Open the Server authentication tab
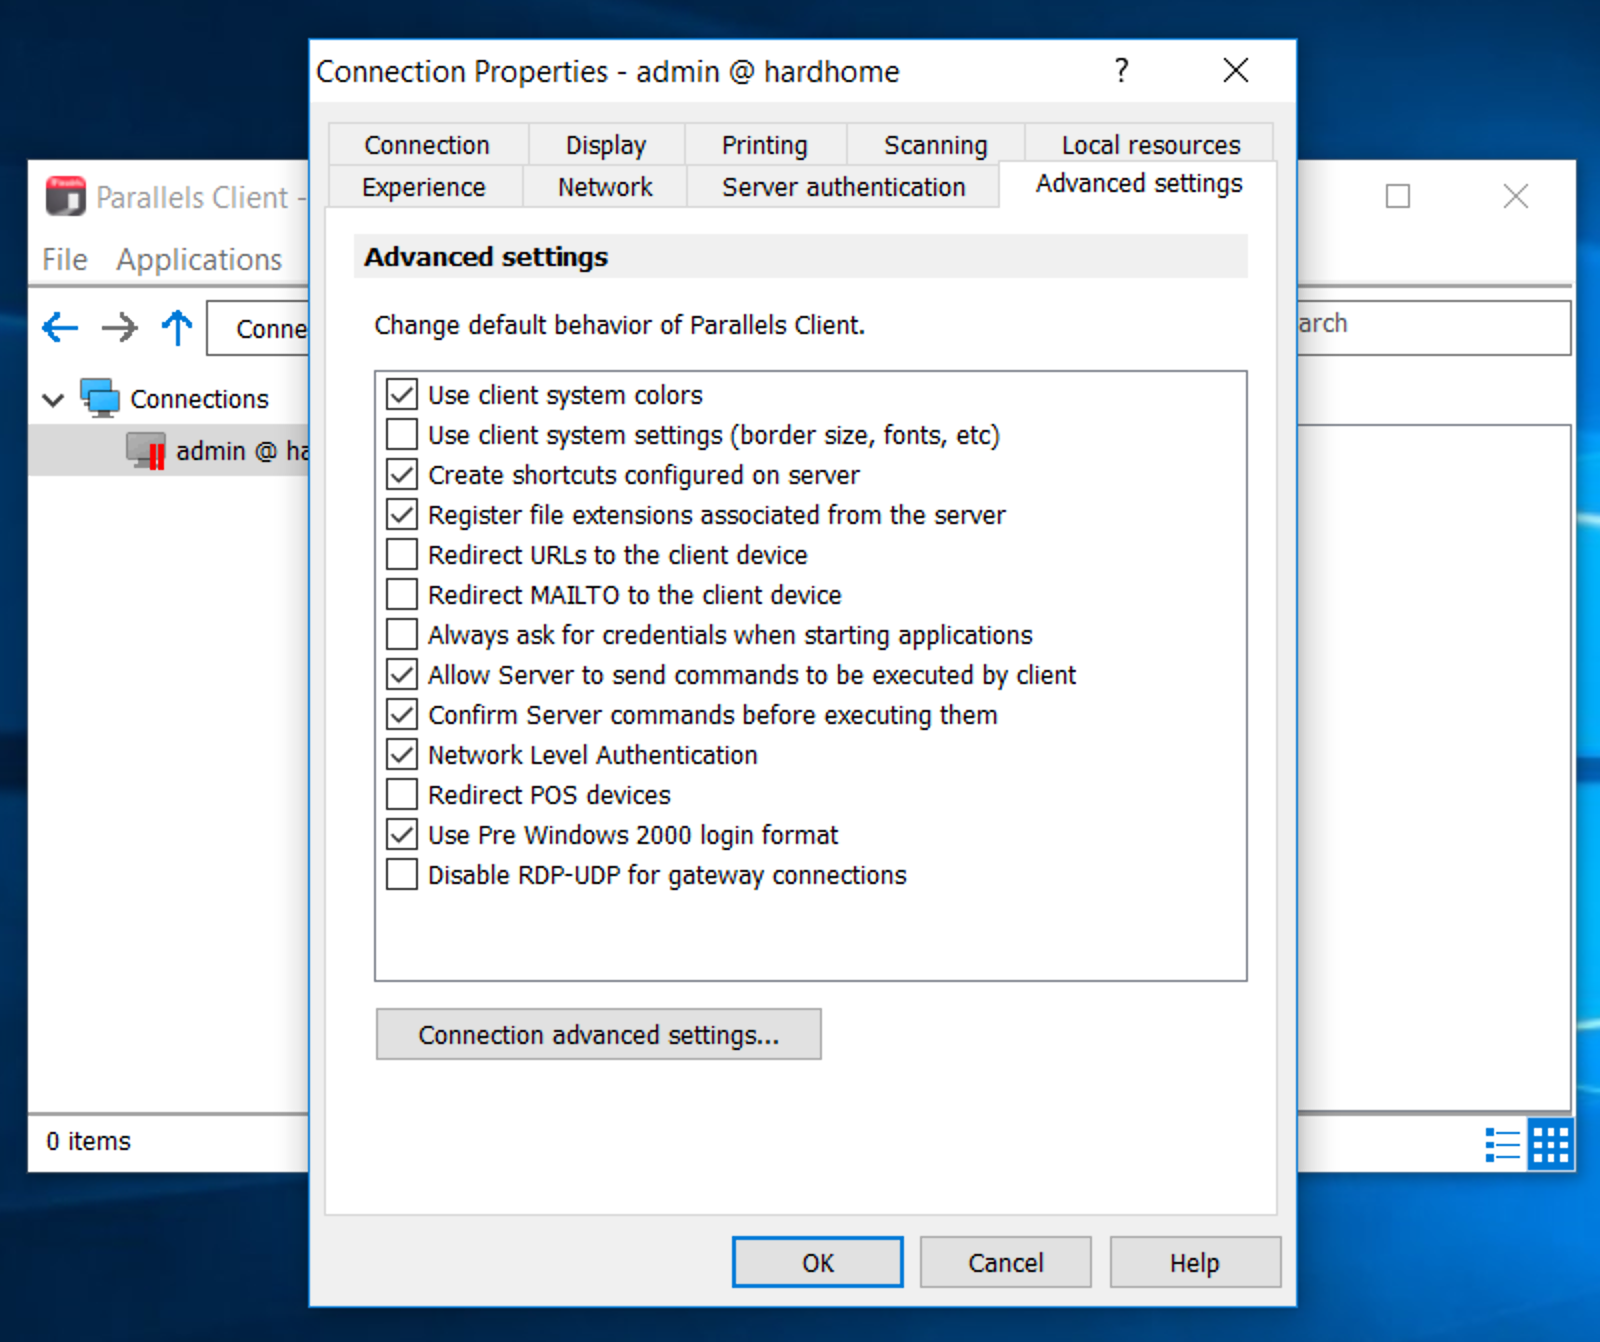The width and height of the screenshot is (1600, 1342). pos(844,187)
